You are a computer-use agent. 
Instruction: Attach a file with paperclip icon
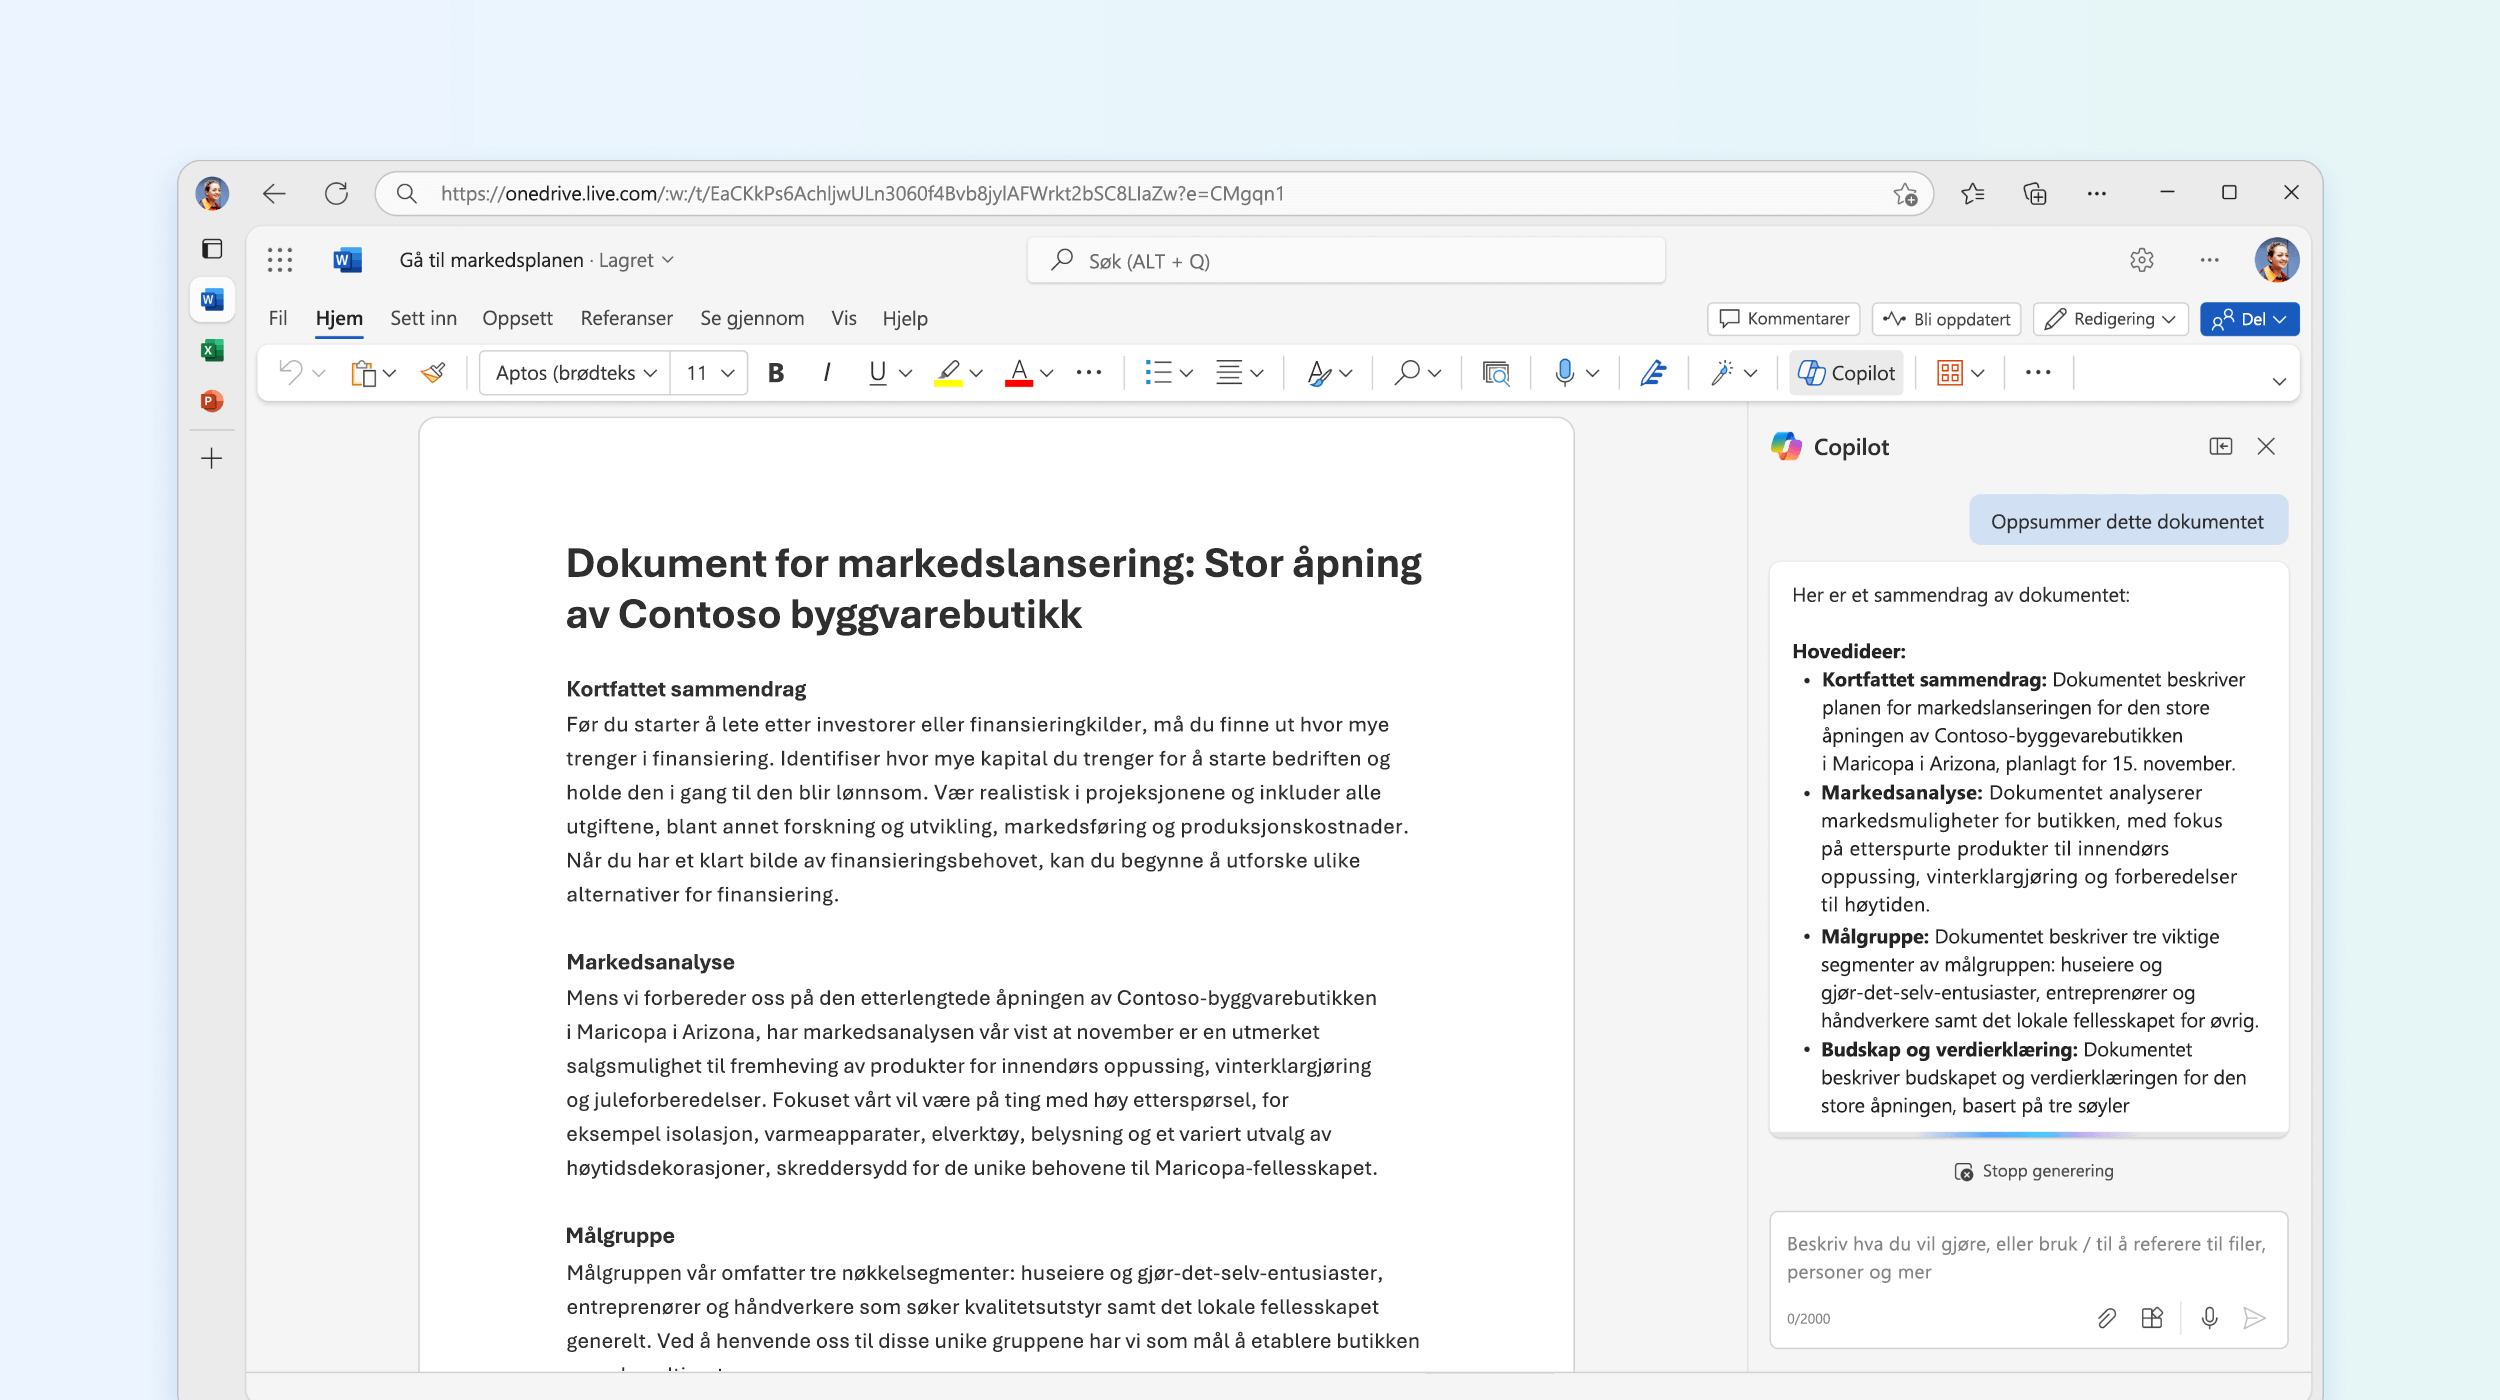click(2106, 1319)
